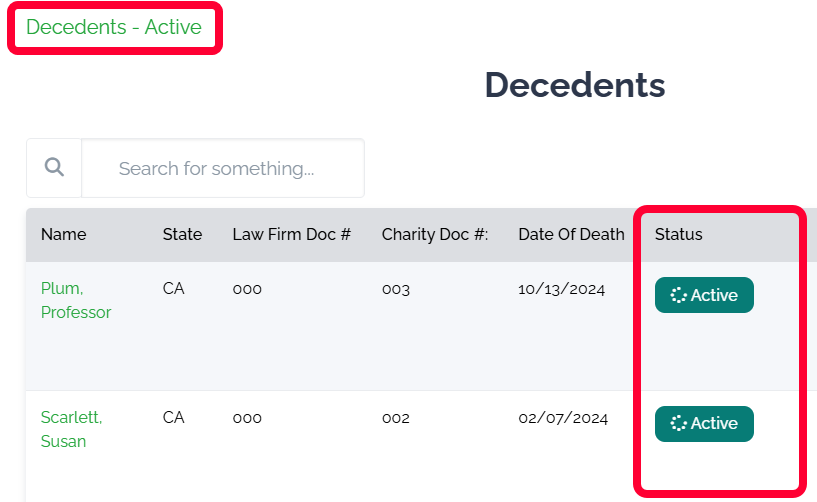Click charity doc number 002 cell

396,418
